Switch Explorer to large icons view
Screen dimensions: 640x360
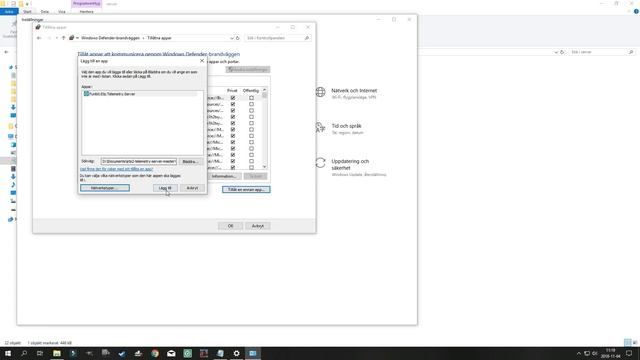click(635, 342)
